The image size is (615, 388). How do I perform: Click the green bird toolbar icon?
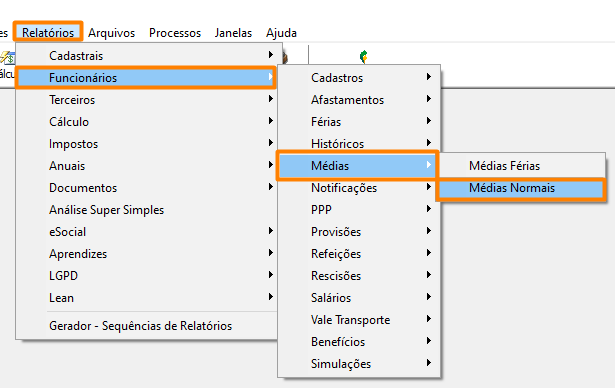pos(364,56)
